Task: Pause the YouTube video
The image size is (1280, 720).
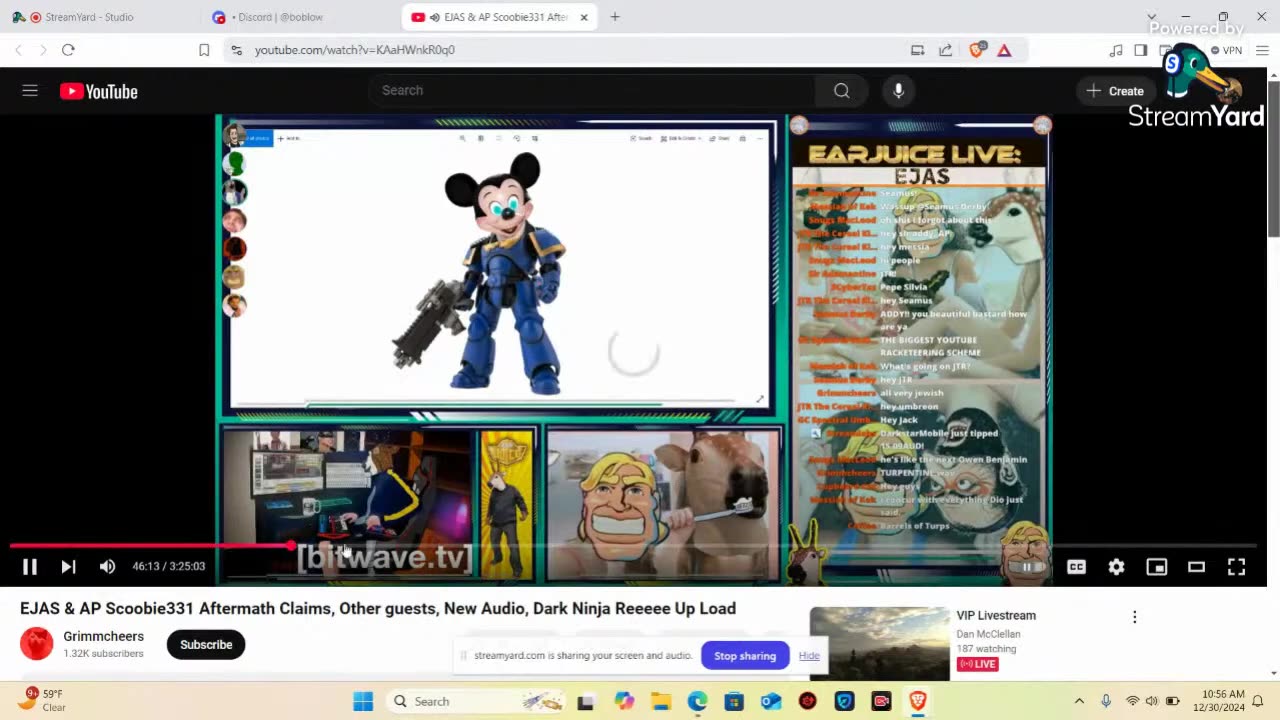Action: (30, 567)
